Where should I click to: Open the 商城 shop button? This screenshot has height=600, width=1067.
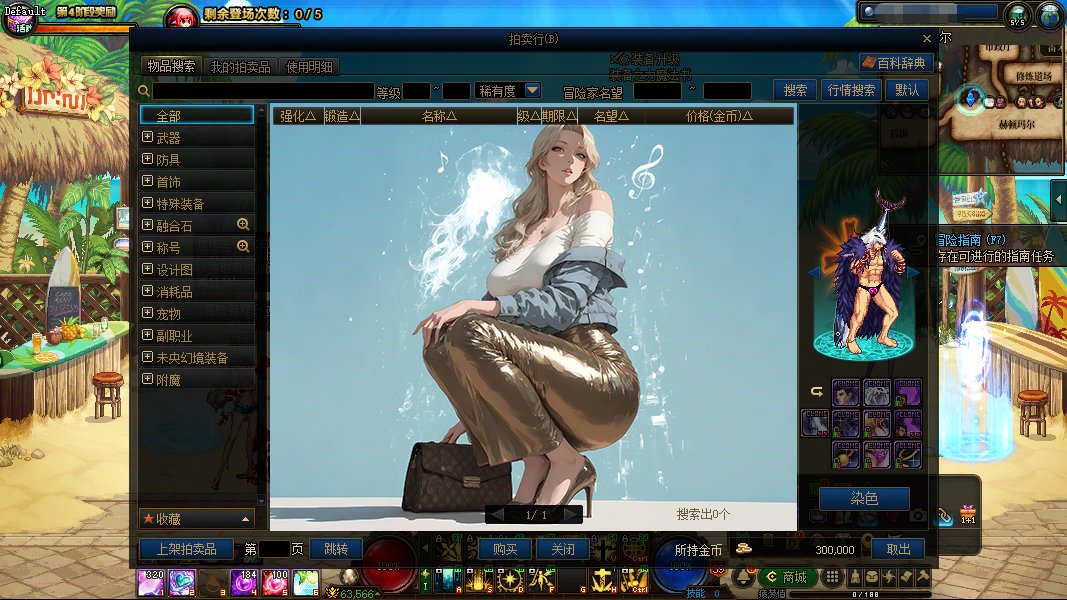[787, 578]
